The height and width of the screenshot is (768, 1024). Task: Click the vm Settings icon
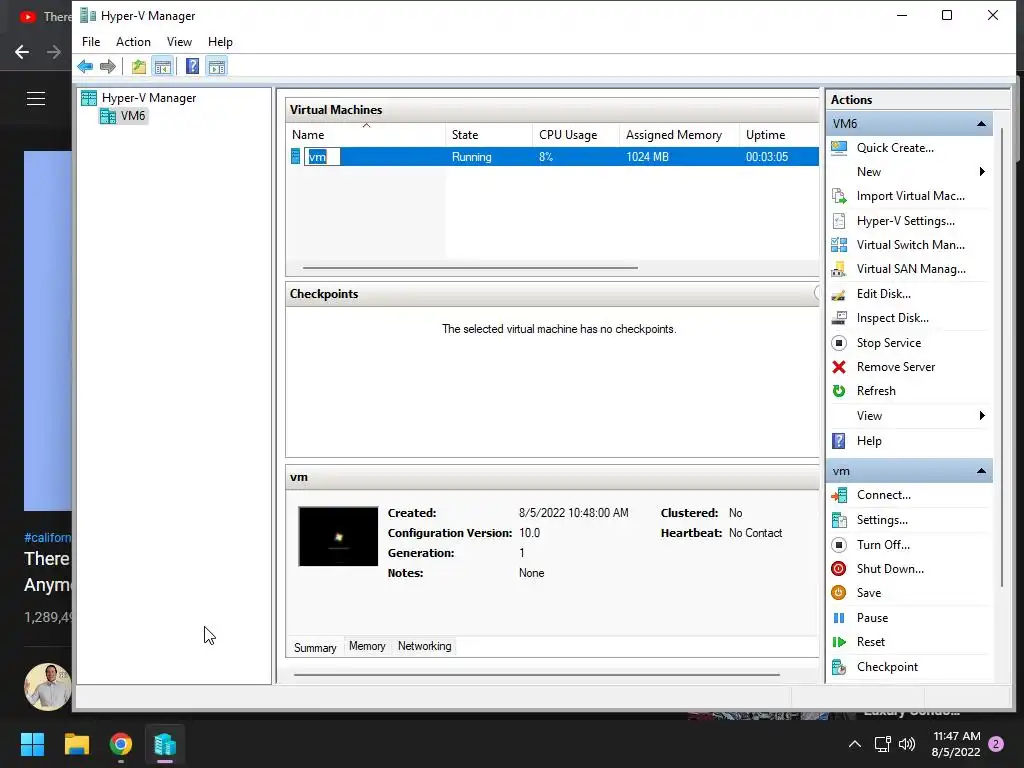(x=839, y=520)
